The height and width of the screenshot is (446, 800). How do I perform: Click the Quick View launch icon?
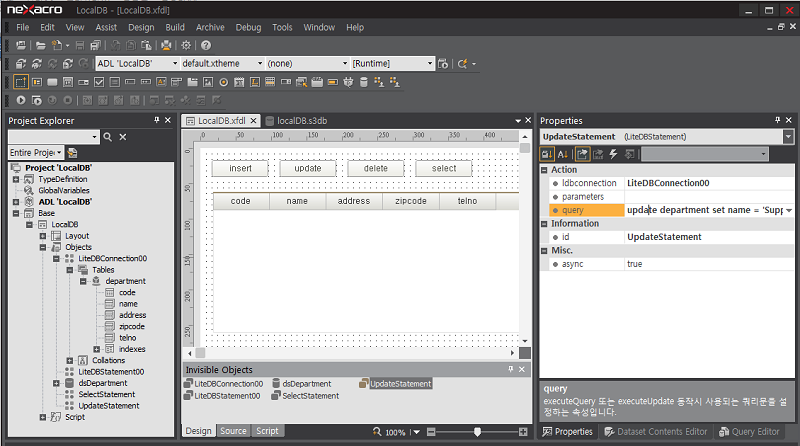pos(36,101)
